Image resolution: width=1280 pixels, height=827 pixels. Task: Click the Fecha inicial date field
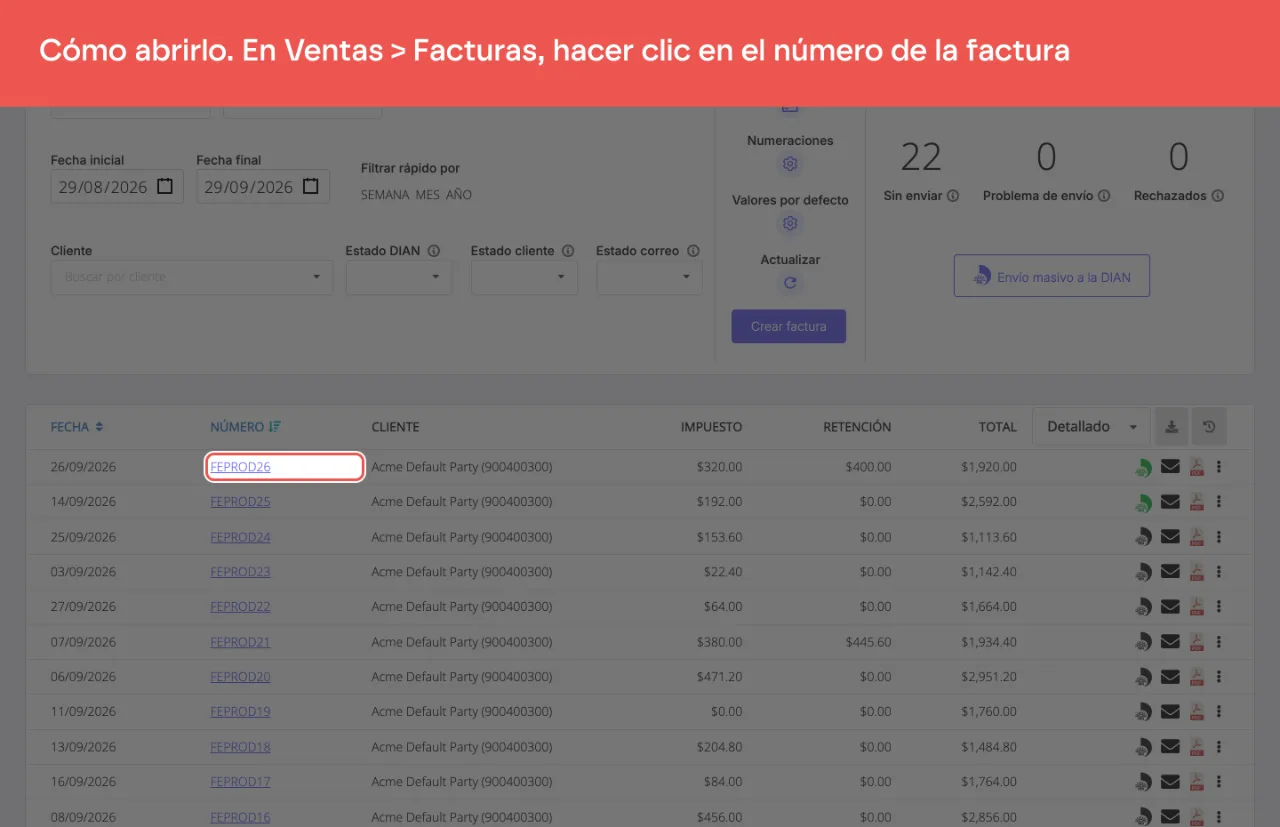pyautogui.click(x=117, y=186)
